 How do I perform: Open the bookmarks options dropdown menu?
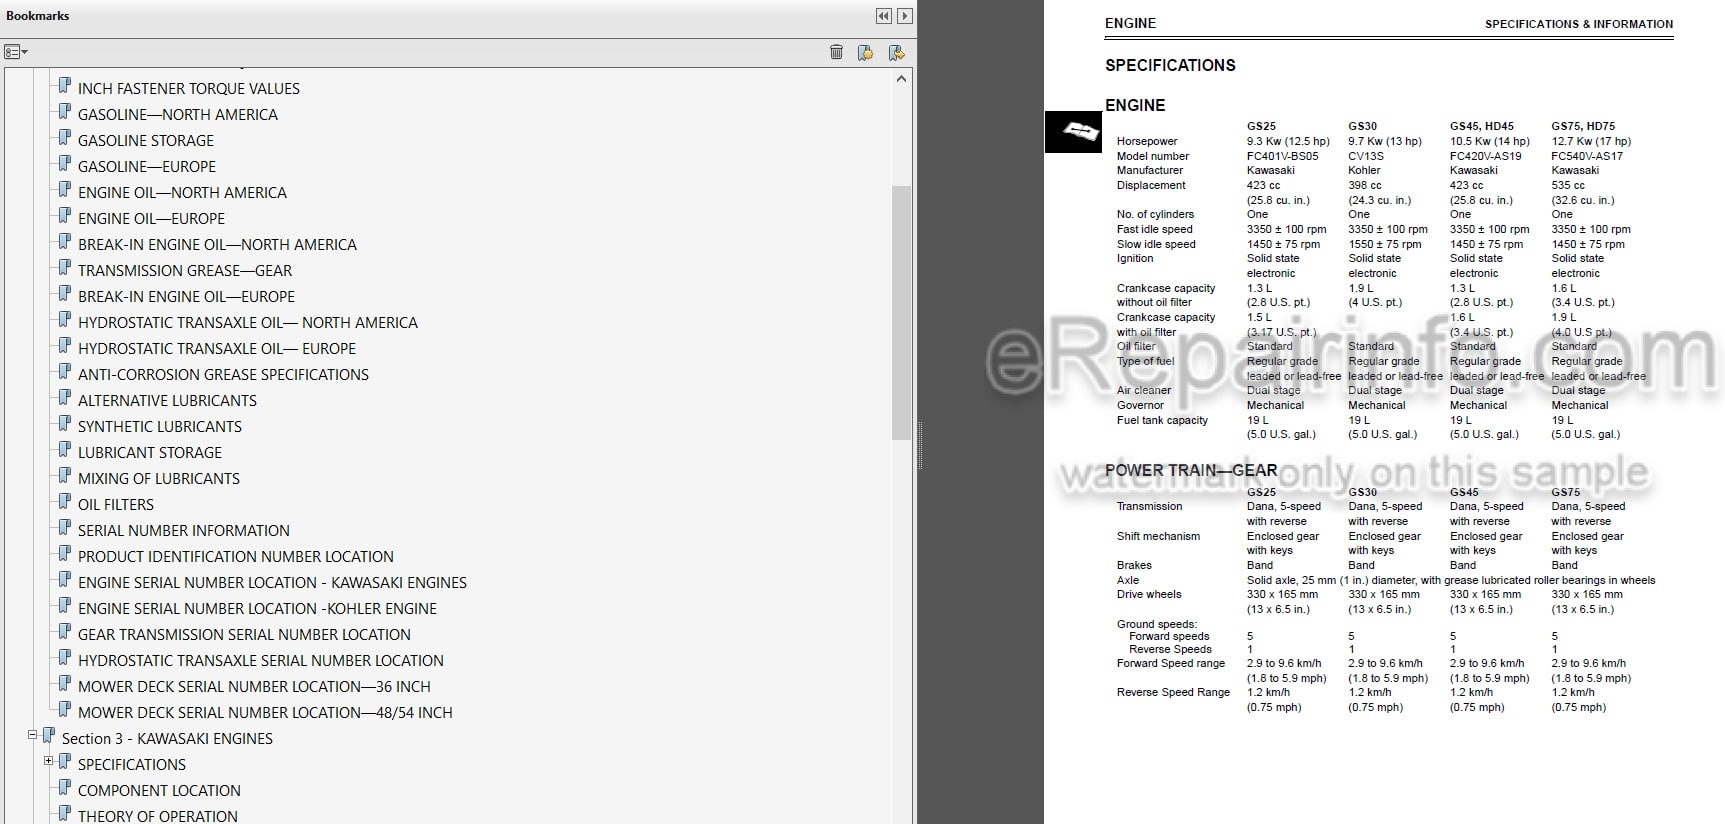point(16,52)
